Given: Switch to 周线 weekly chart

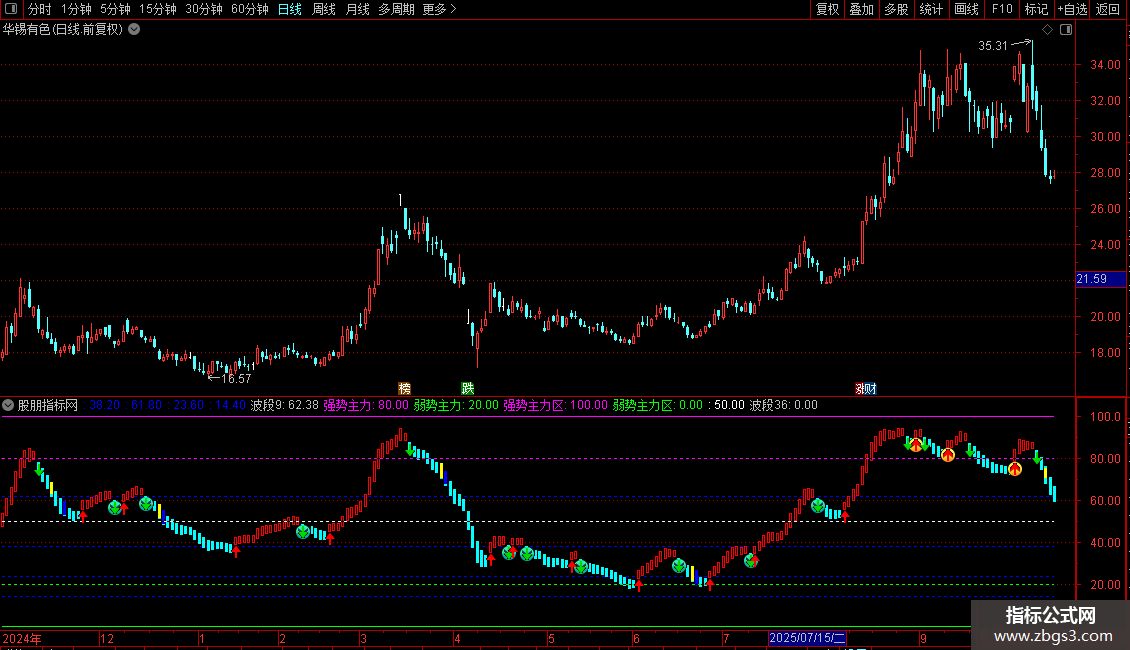Looking at the screenshot, I should 324,9.
